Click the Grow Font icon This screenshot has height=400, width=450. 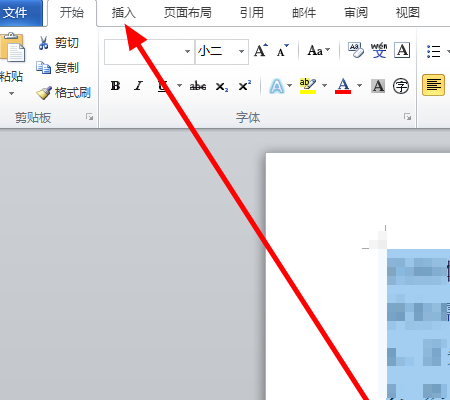tap(261, 51)
